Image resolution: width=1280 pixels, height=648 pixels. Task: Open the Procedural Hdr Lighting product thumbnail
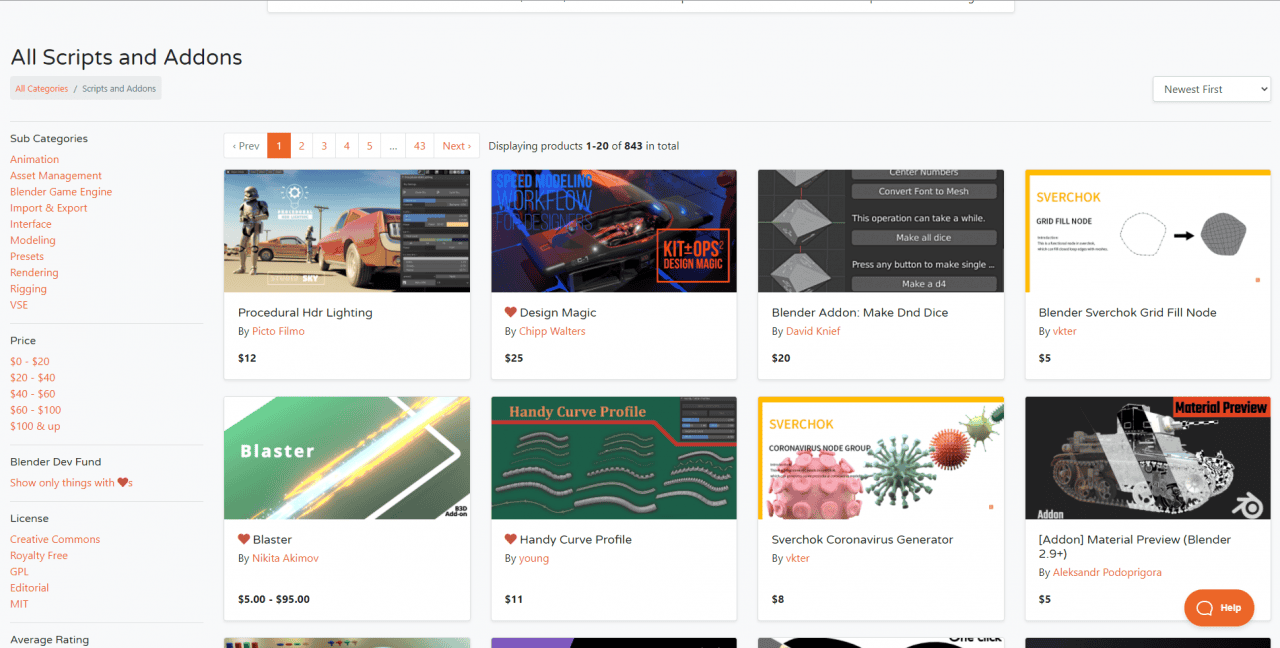347,231
